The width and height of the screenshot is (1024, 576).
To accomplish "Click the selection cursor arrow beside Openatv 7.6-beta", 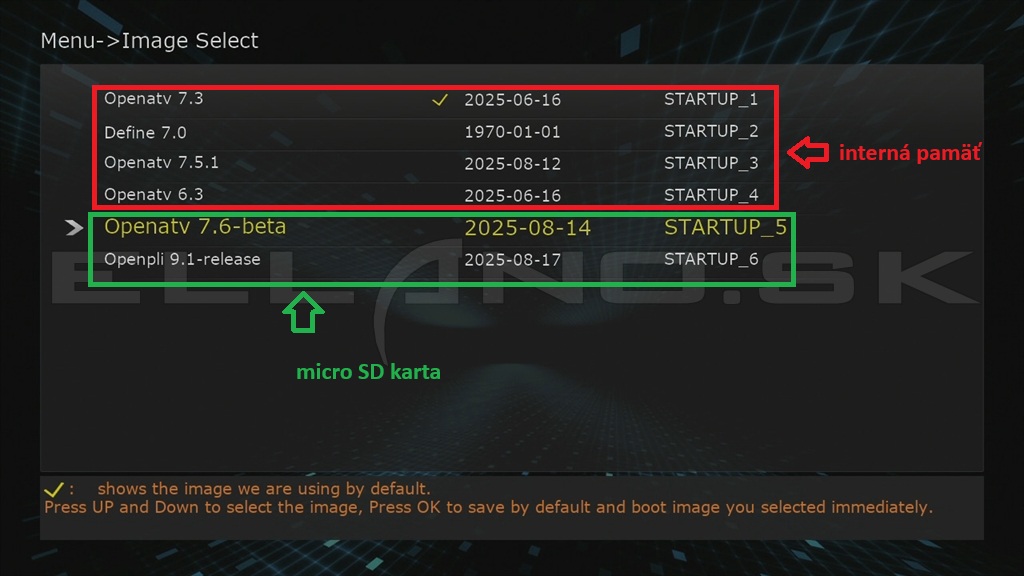I will point(74,228).
